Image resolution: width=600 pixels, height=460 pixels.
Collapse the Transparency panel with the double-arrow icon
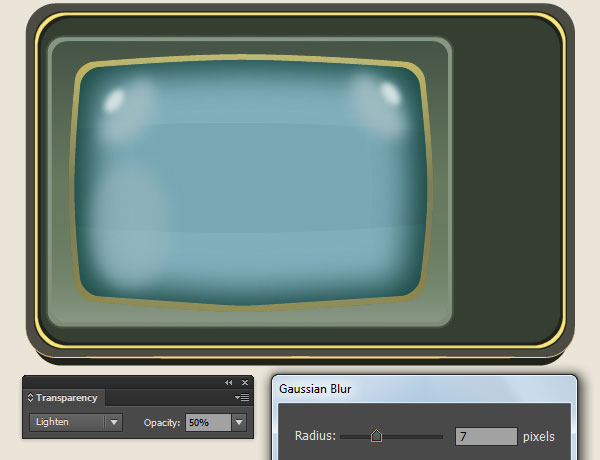(228, 382)
